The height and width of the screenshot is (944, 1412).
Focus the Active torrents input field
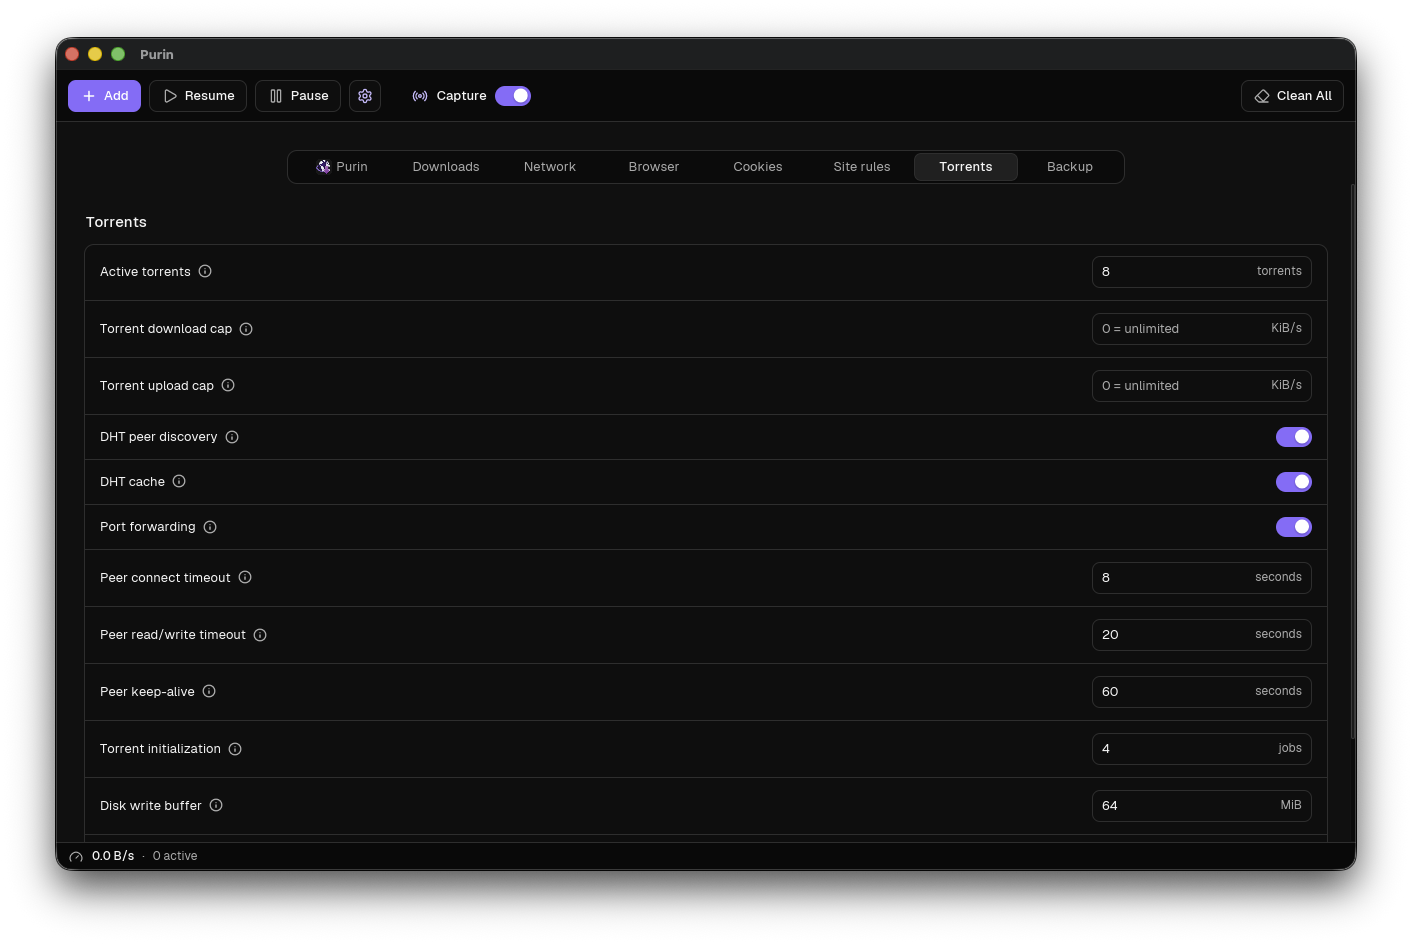coord(1202,272)
